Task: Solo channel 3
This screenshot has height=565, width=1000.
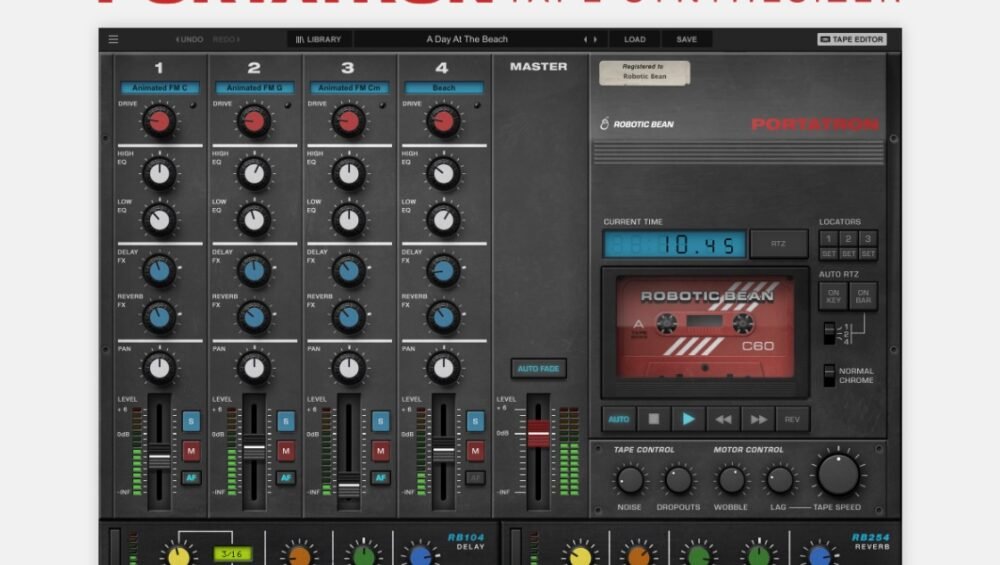Action: (381, 421)
